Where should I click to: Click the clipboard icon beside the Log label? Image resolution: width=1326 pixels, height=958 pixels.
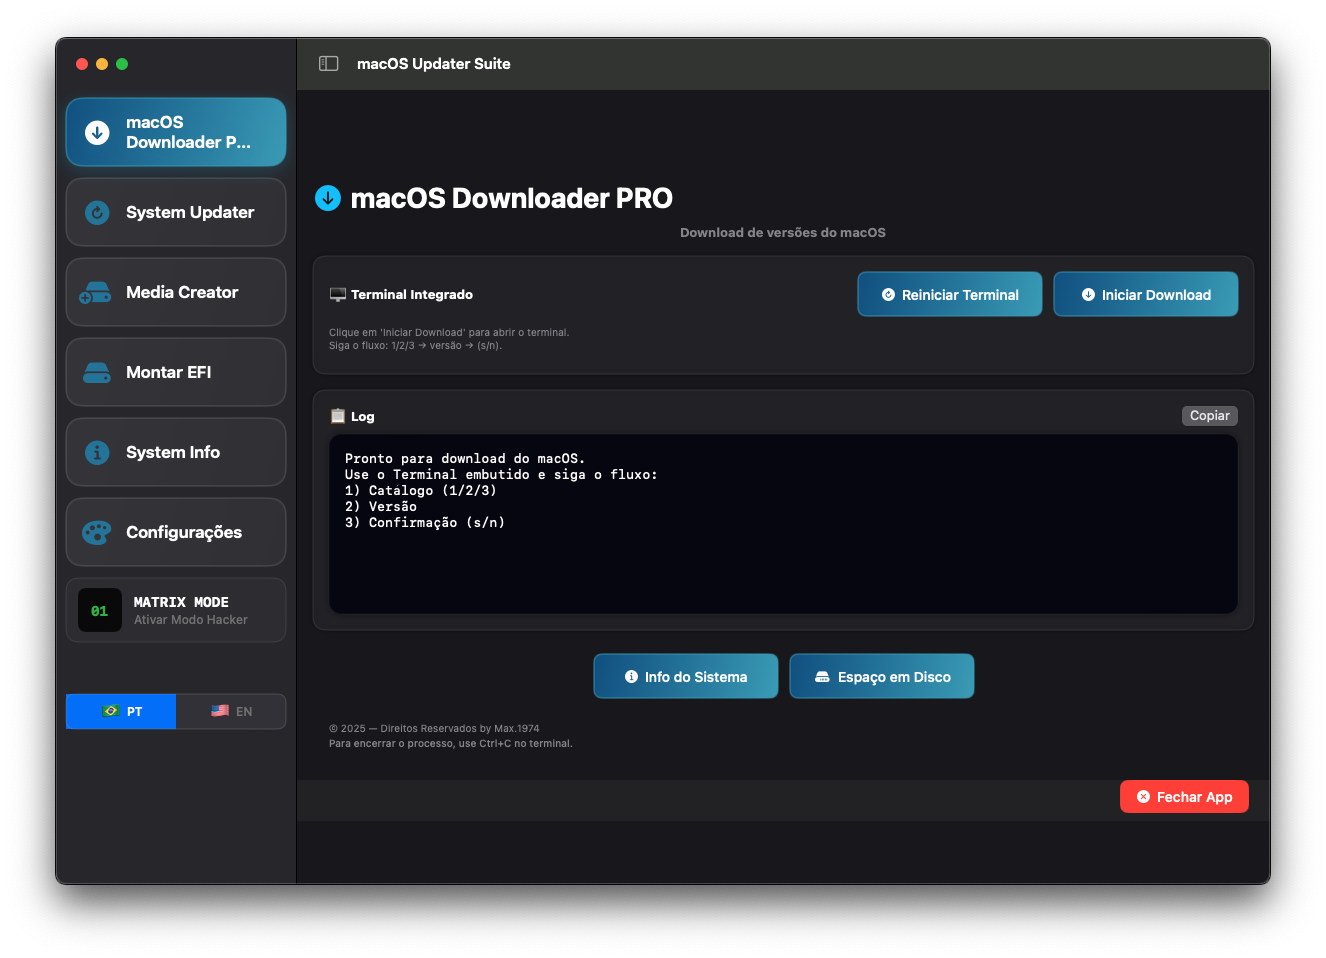(x=338, y=415)
